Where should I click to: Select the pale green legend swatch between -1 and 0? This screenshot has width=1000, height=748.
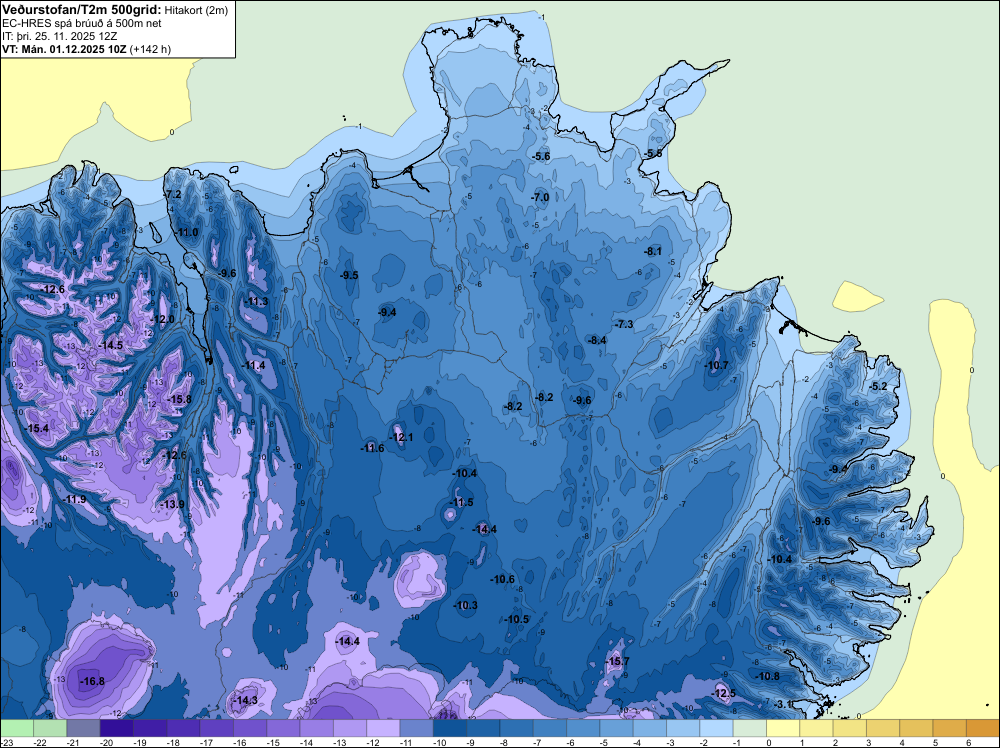[x=749, y=728]
